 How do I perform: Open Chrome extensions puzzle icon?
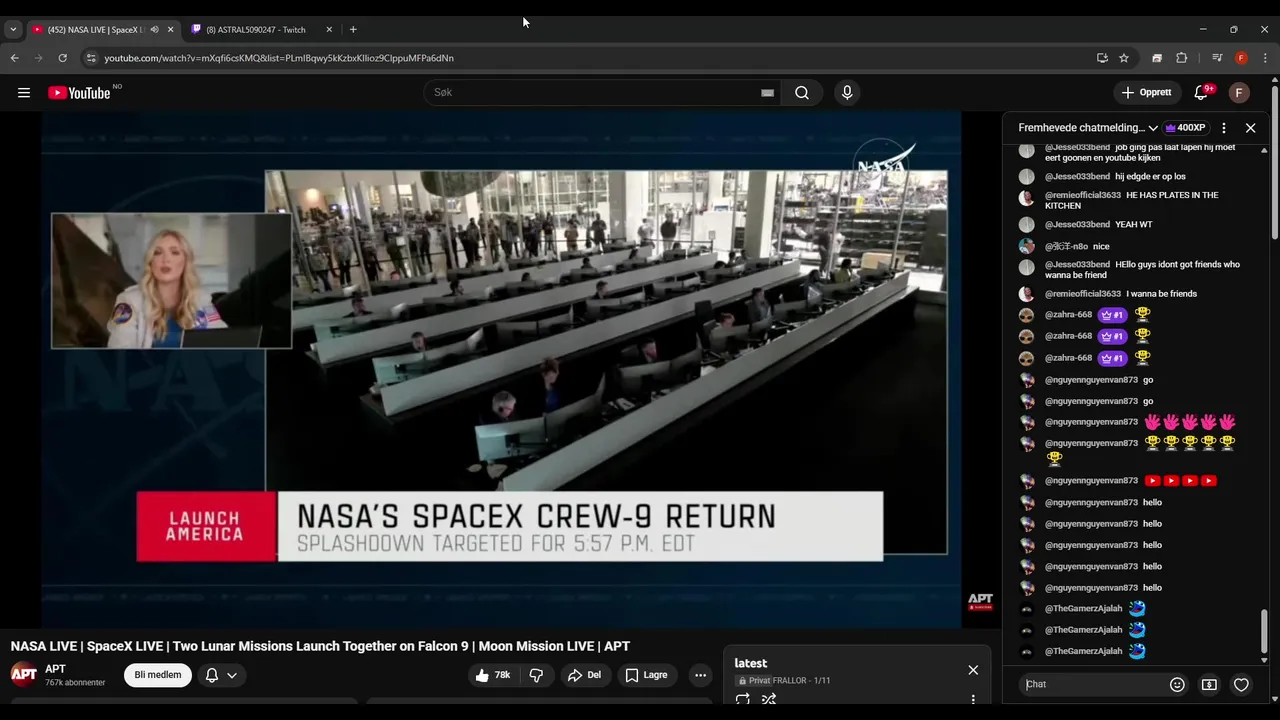[x=1181, y=58]
